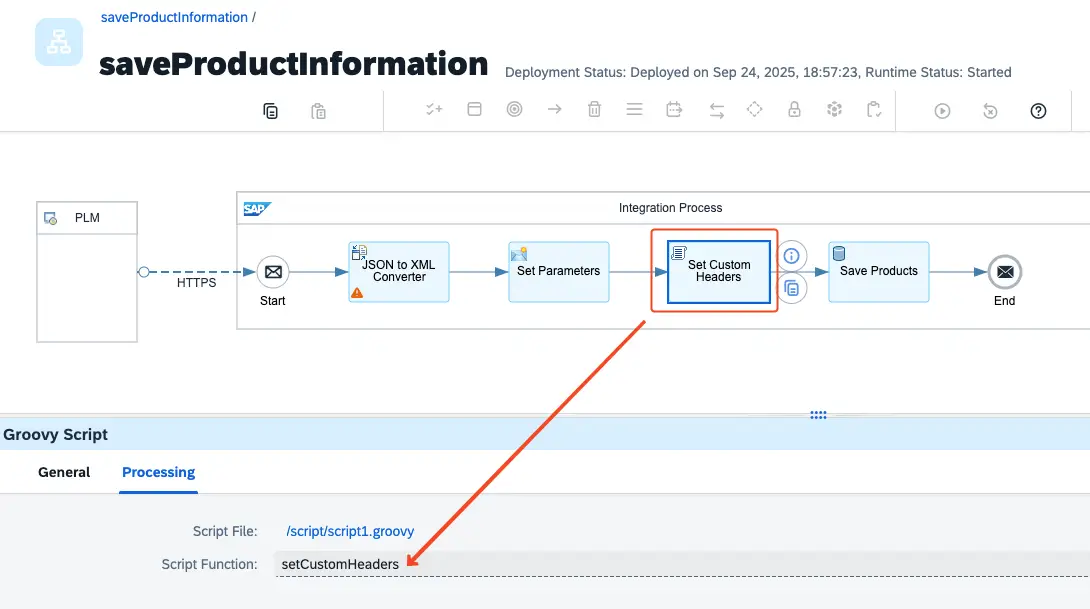This screenshot has width=1090, height=609.
Task: Click the arrow connector toolbar icon
Action: 554,110
